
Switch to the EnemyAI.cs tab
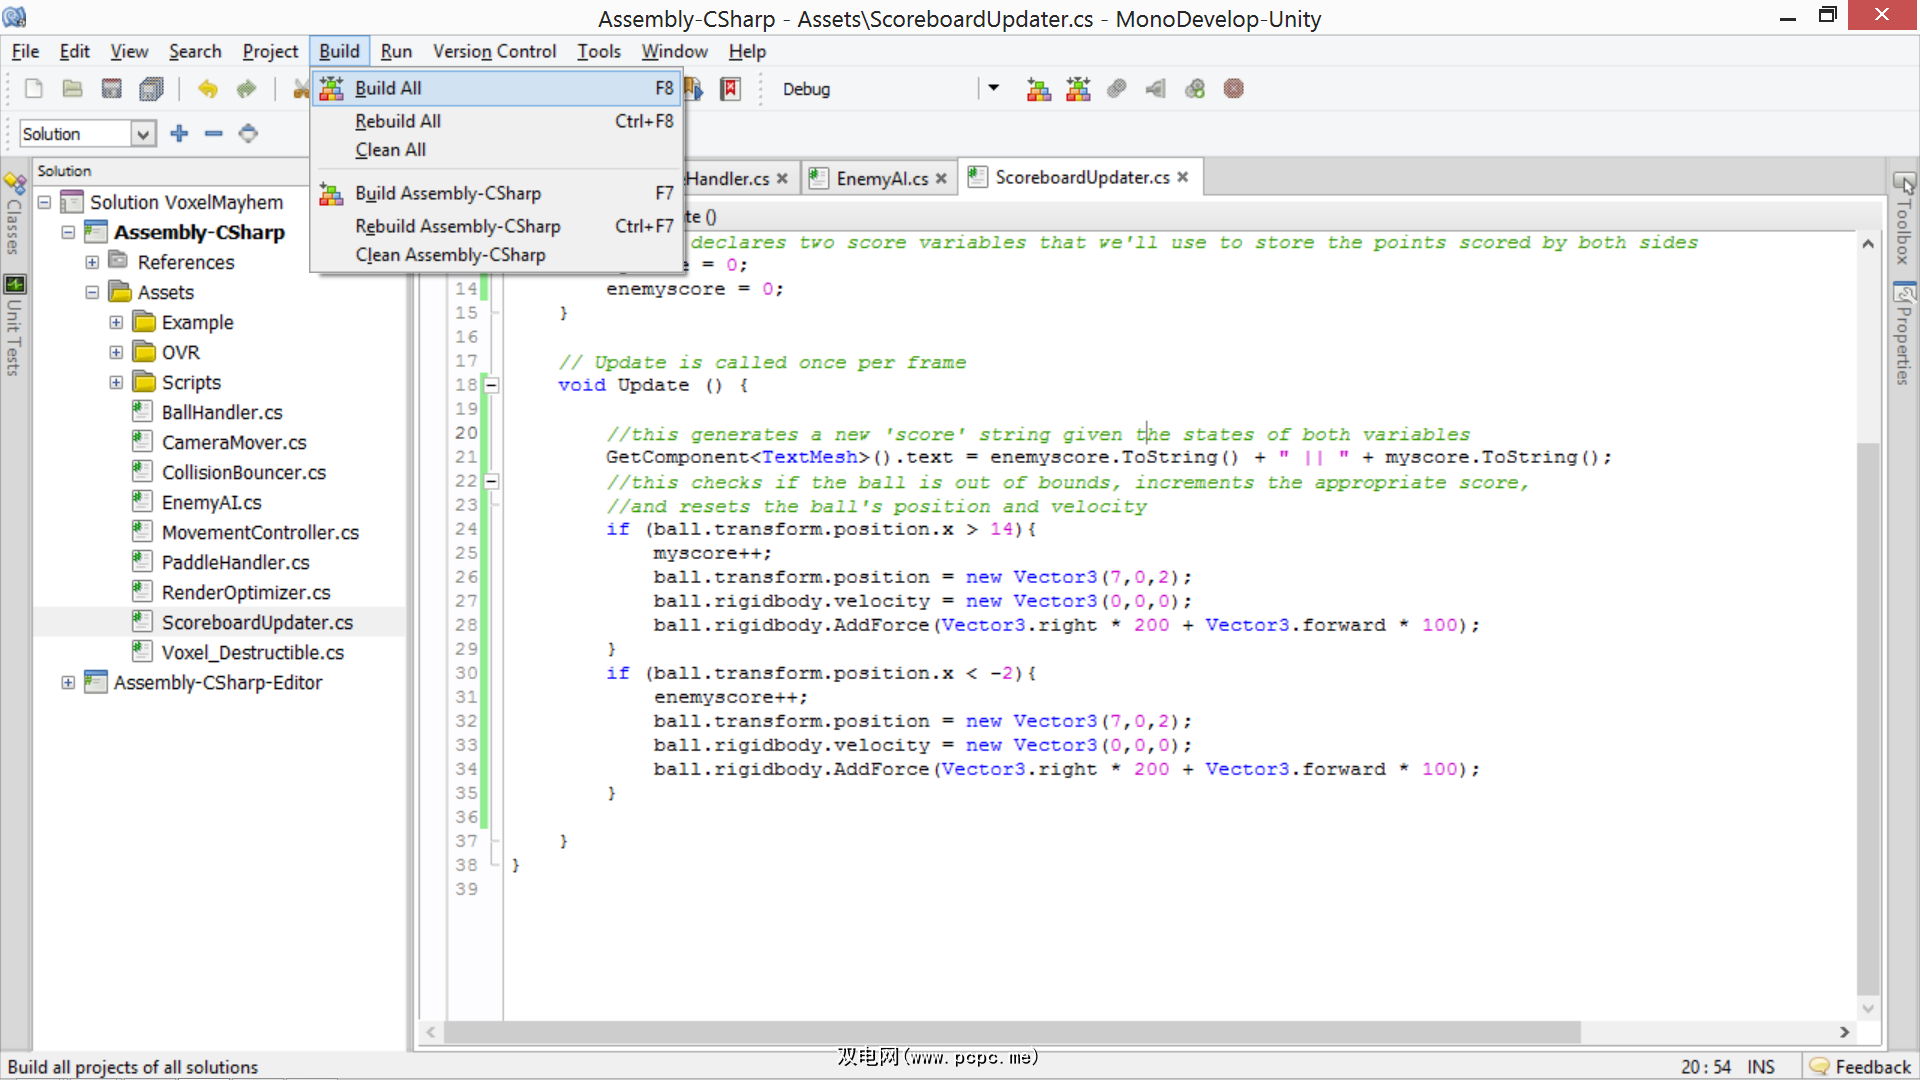(881, 178)
